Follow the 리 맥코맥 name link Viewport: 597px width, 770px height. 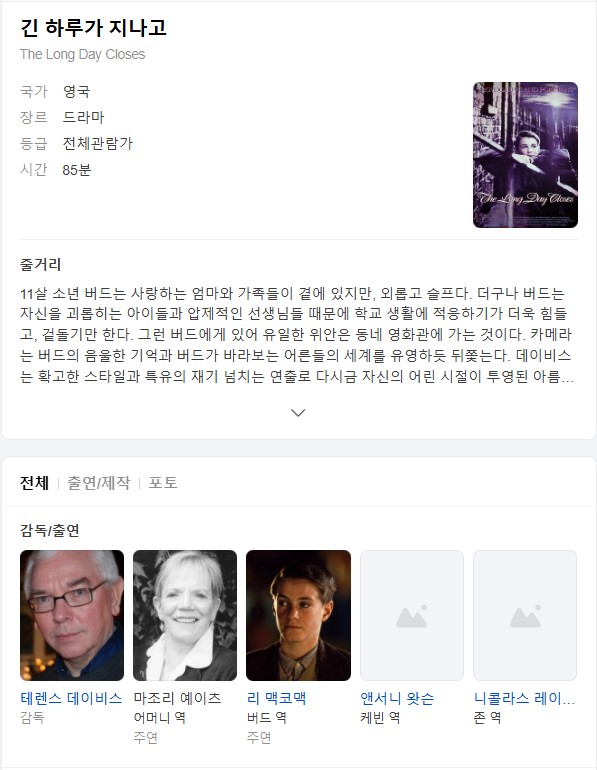click(276, 698)
